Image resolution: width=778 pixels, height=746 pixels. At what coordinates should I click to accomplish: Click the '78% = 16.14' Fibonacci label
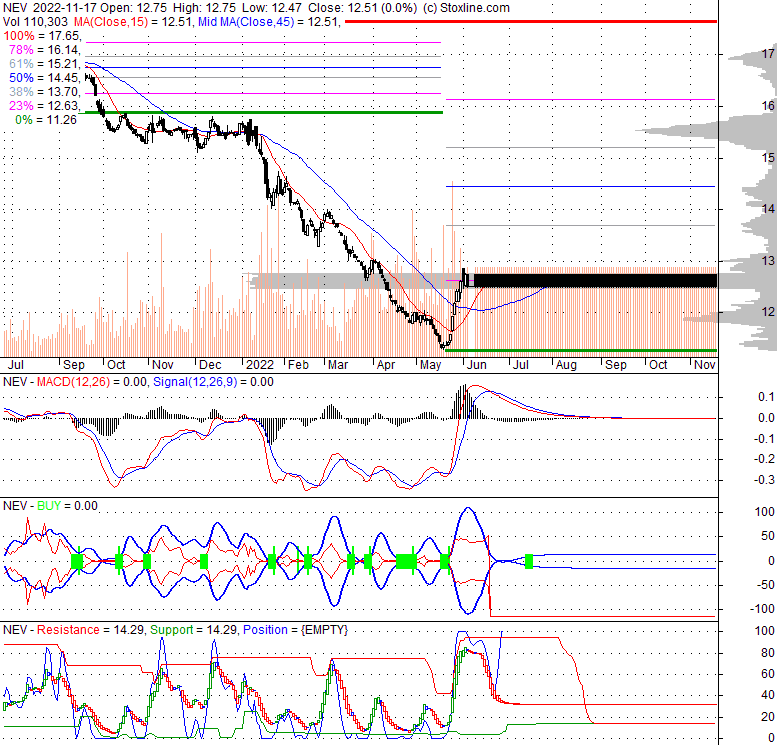point(45,50)
